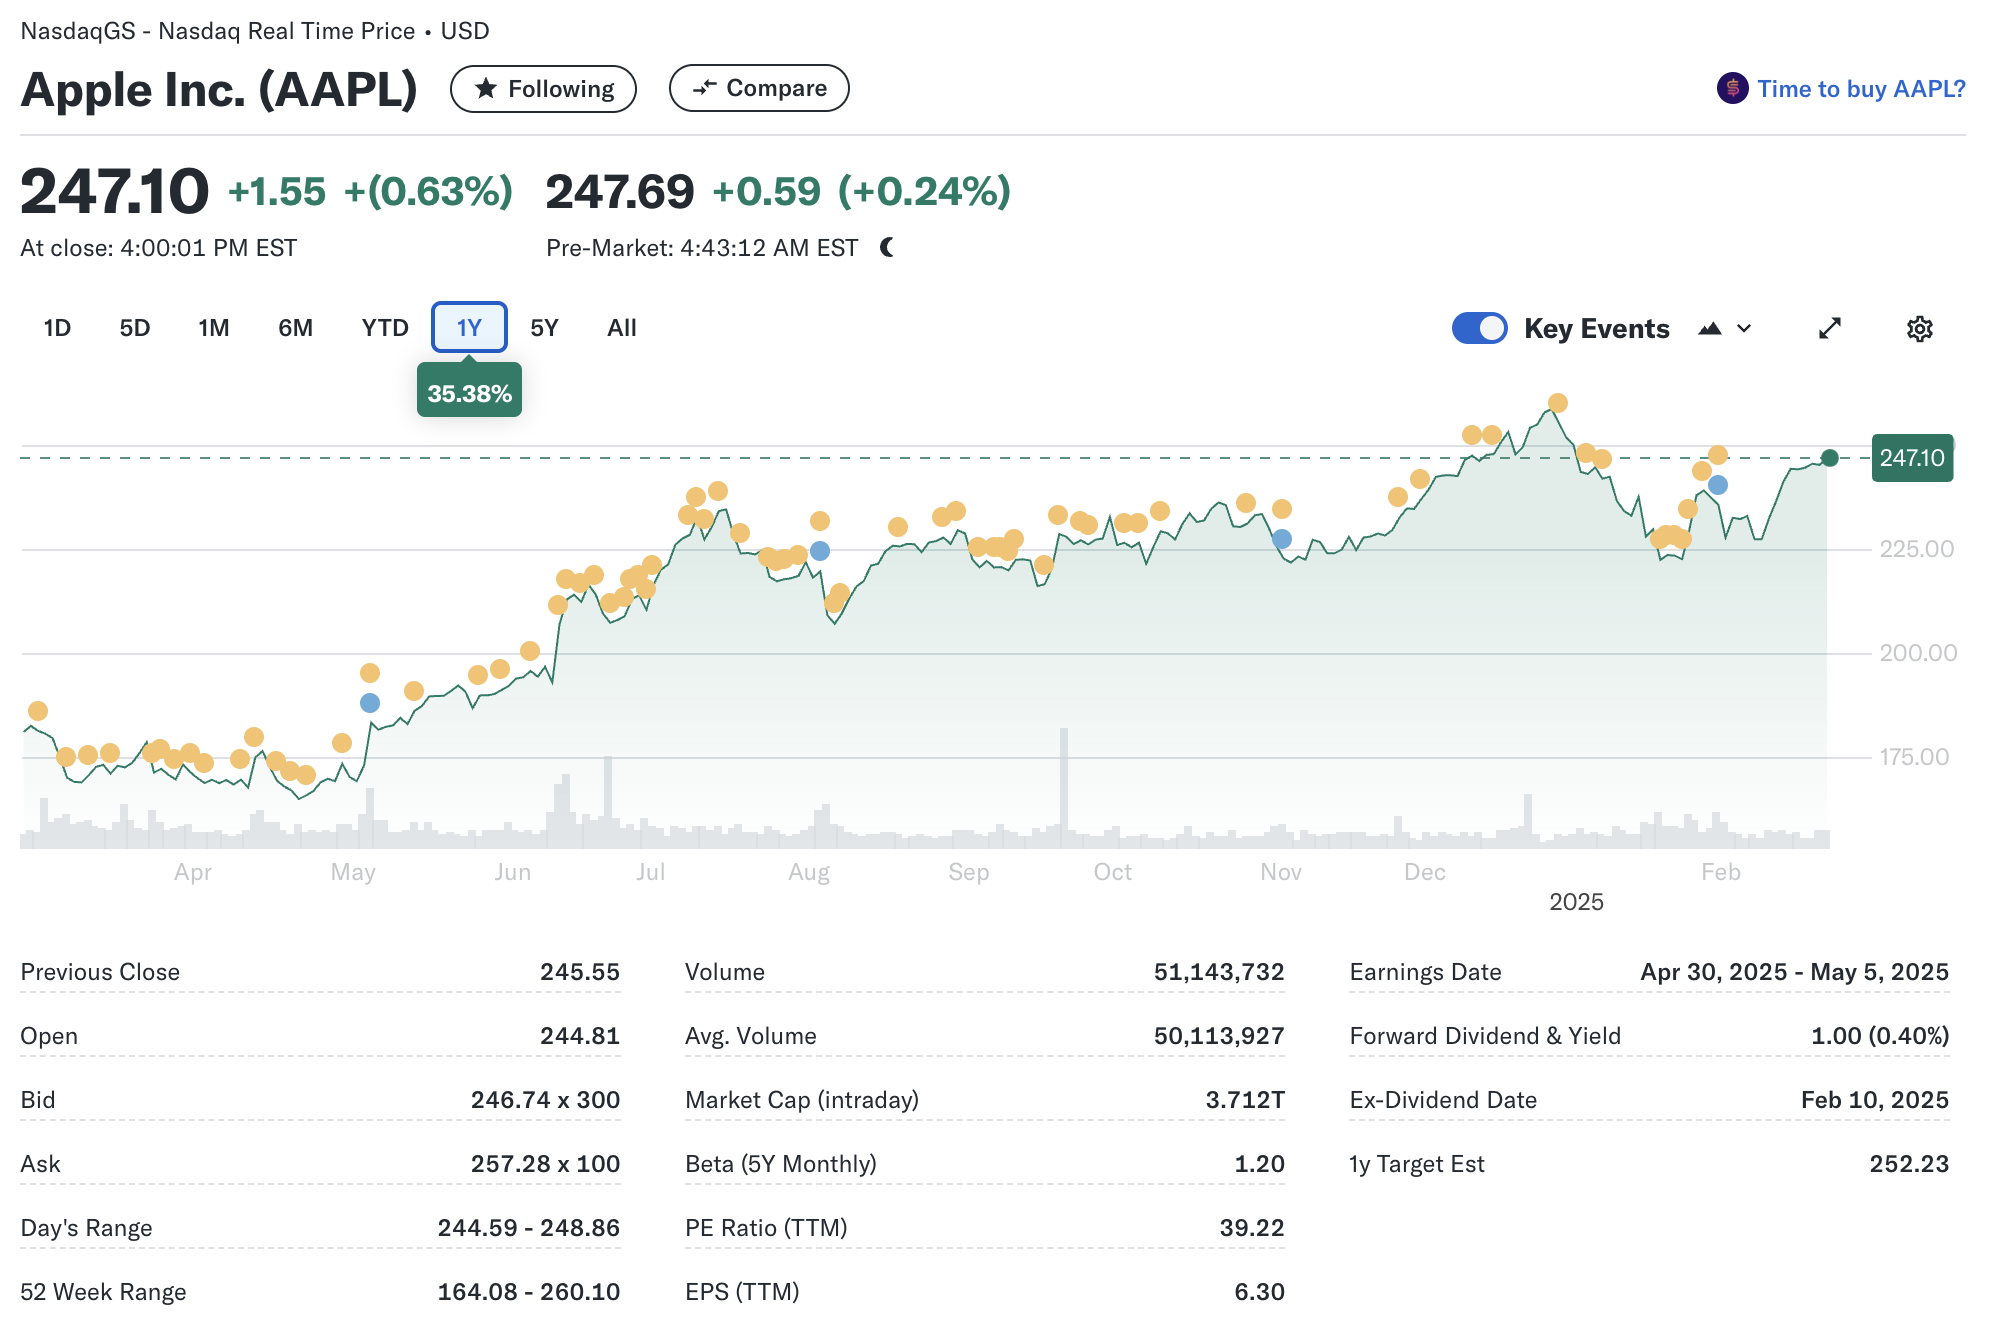Viewport: 1992px width, 1326px height.
Task: Click the mountain chart type icon
Action: point(1709,329)
